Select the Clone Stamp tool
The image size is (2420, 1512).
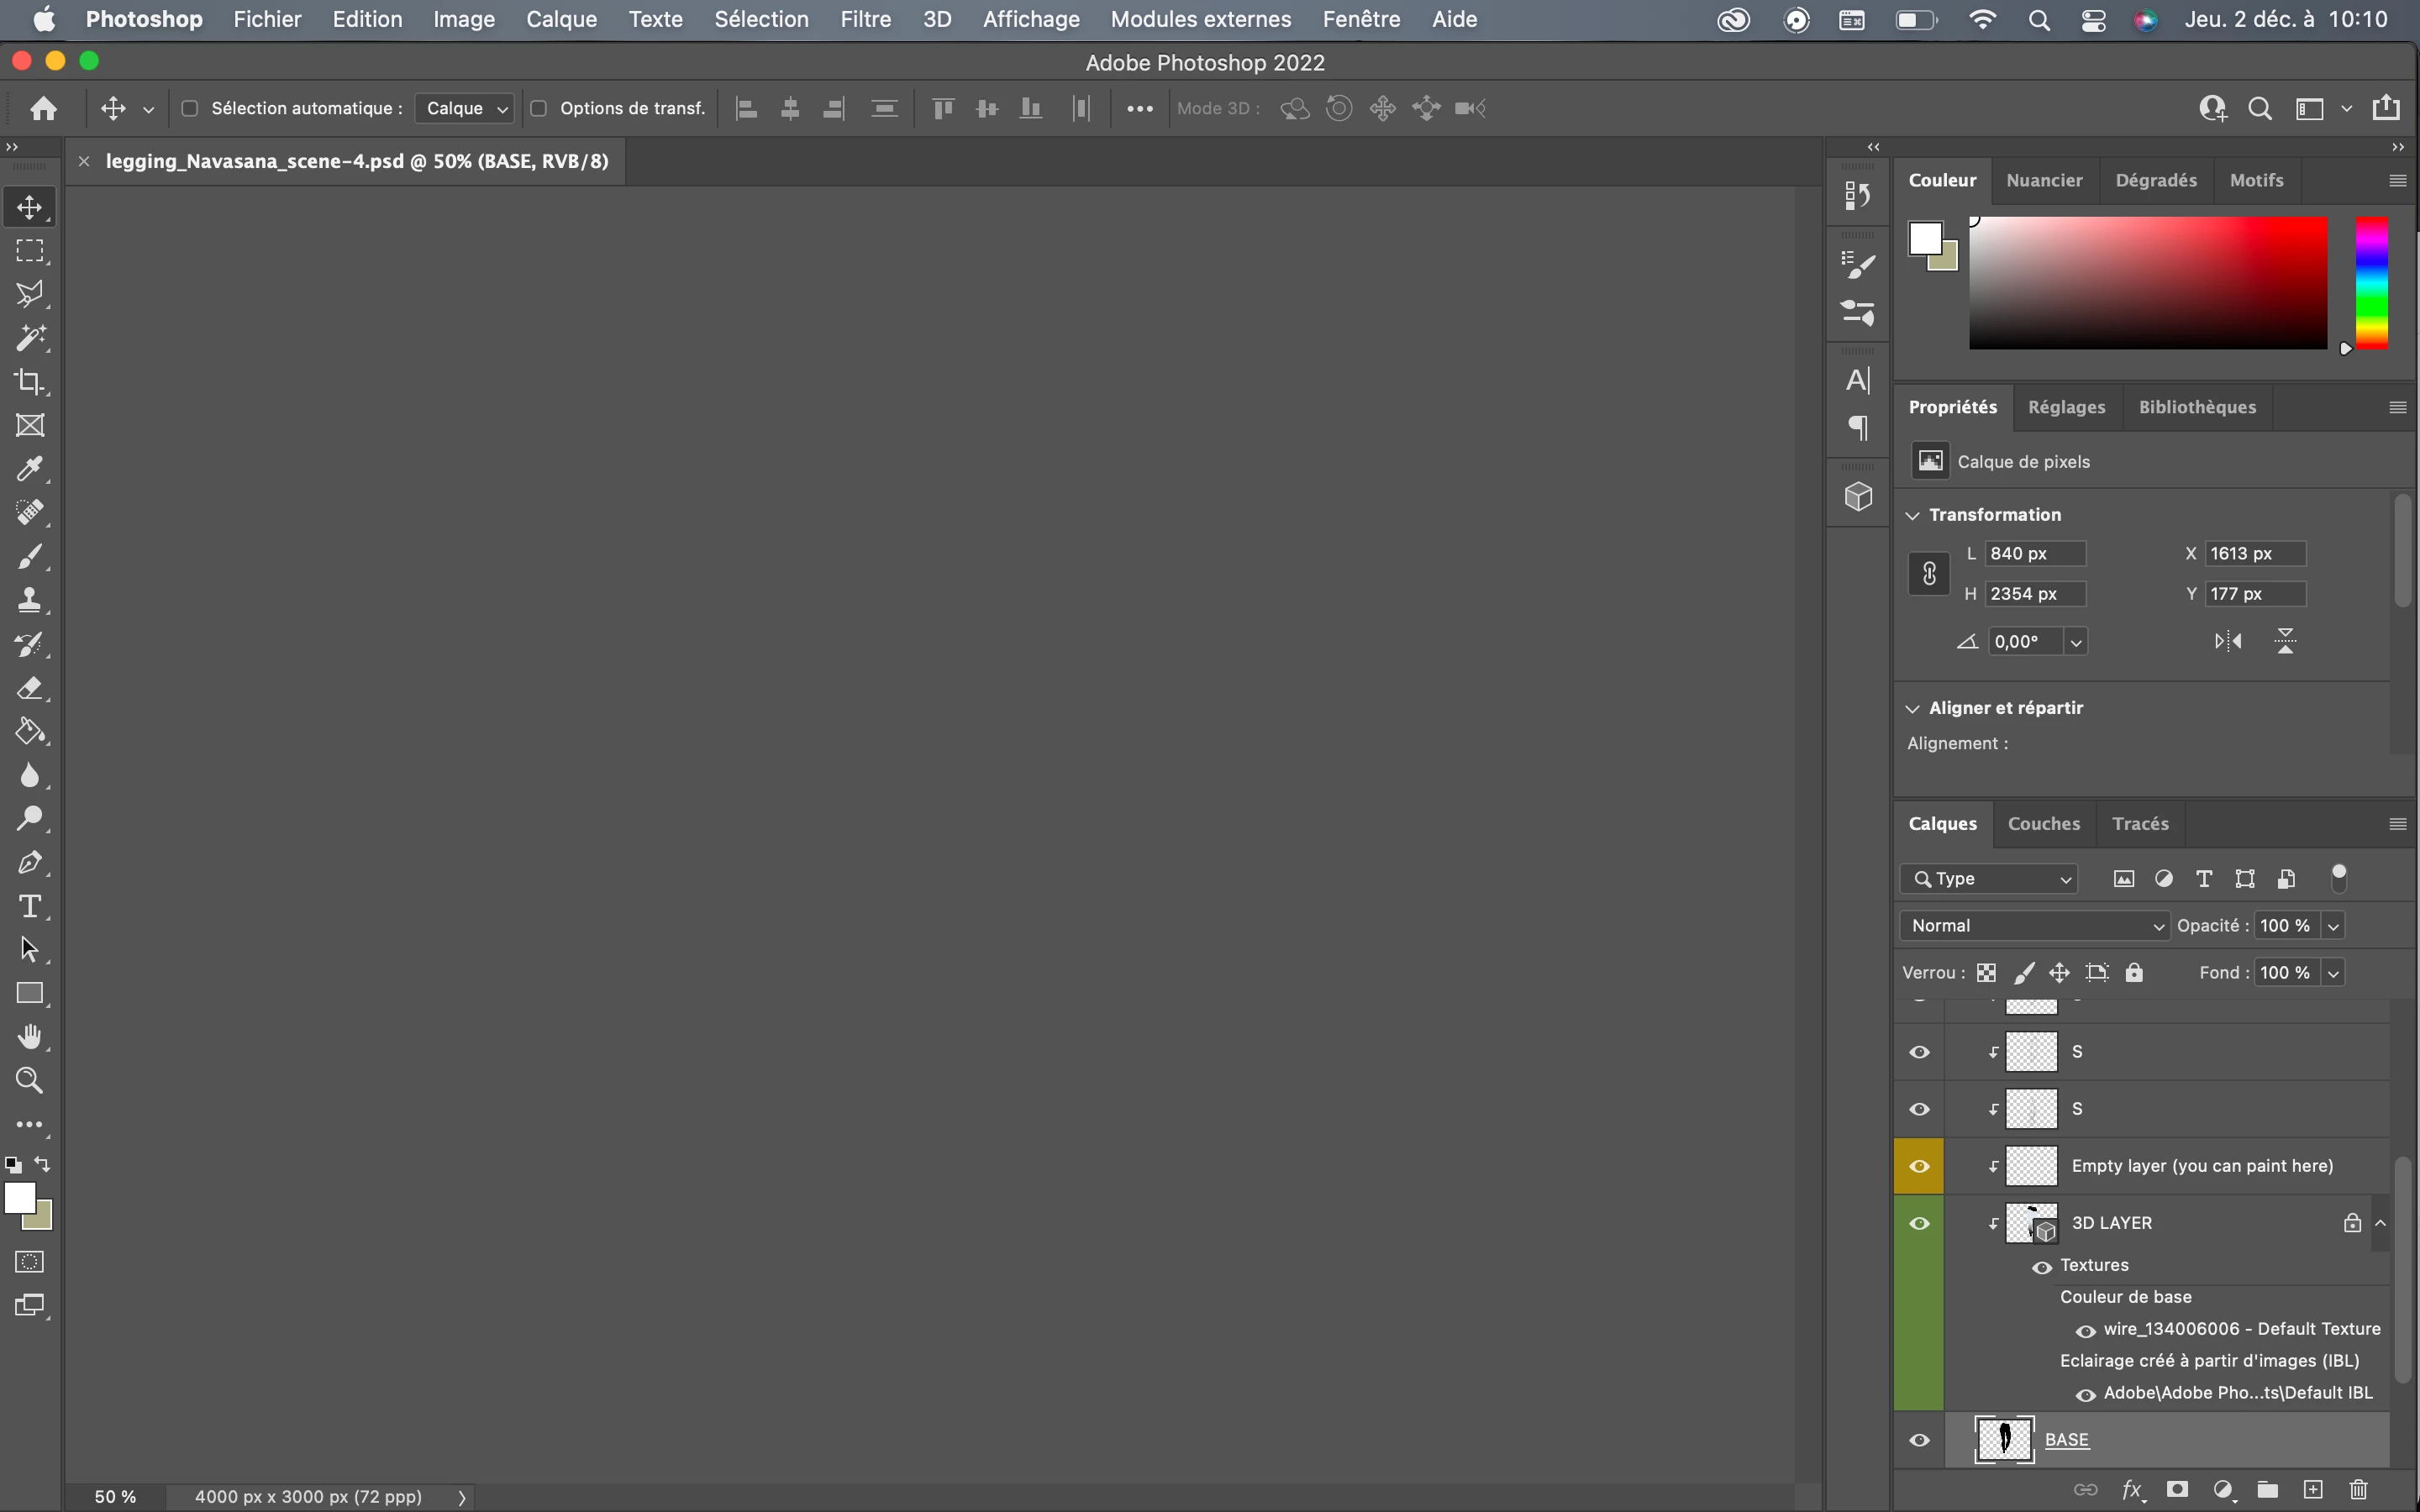30,600
